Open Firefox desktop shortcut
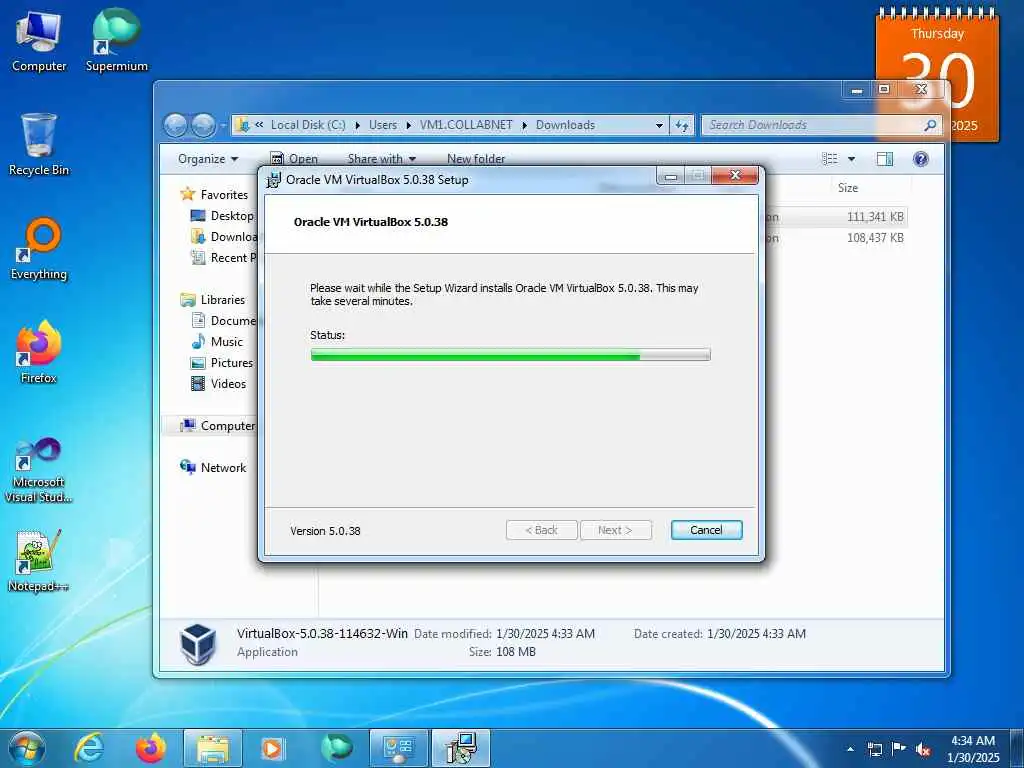The height and width of the screenshot is (768, 1024). (39, 352)
